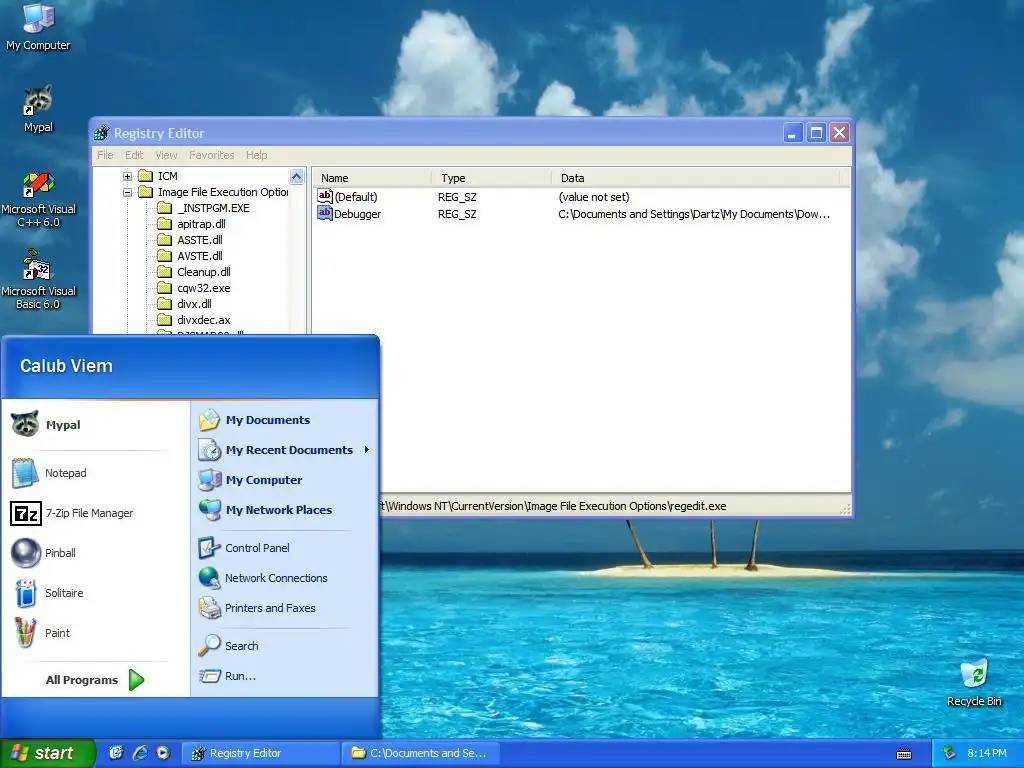The image size is (1024, 768).
Task: Open the Mypal desktop shortcut
Action: pyautogui.click(x=38, y=109)
